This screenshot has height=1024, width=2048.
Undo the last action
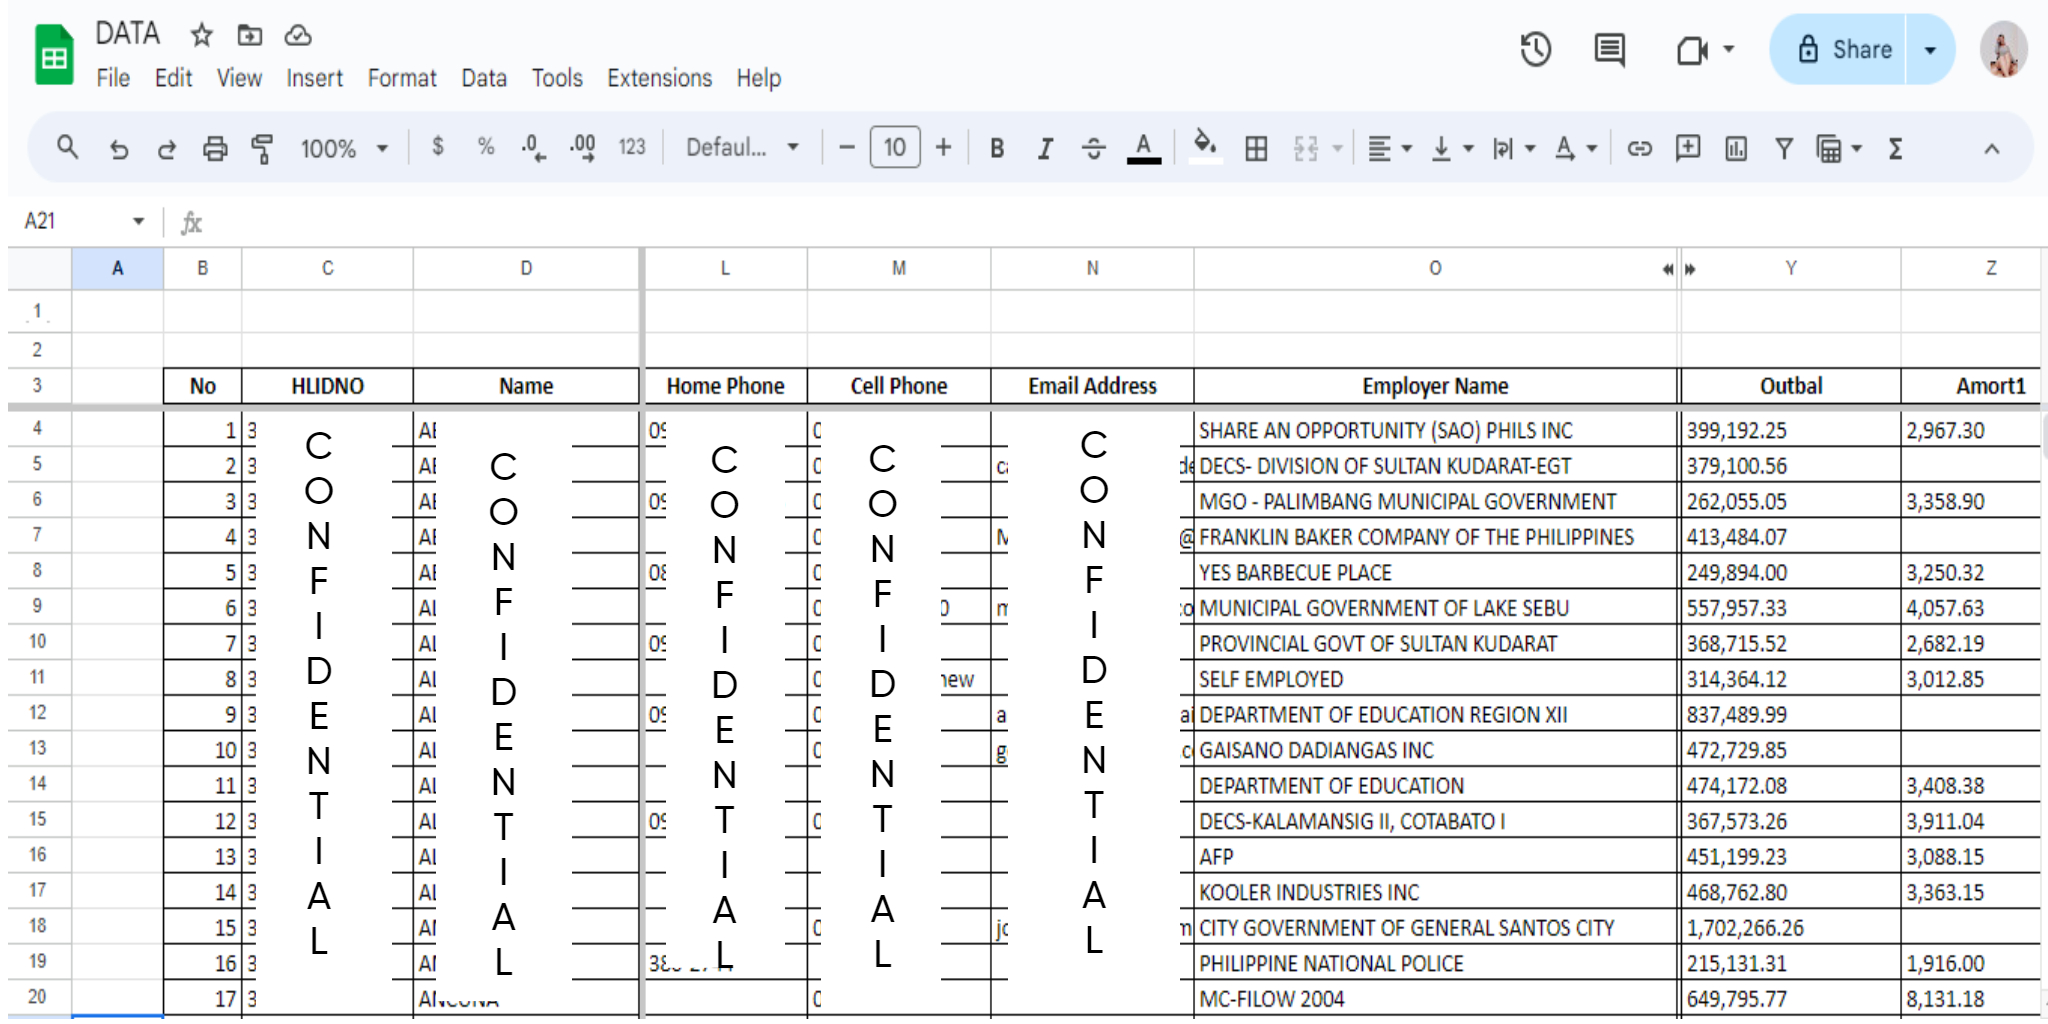[119, 149]
